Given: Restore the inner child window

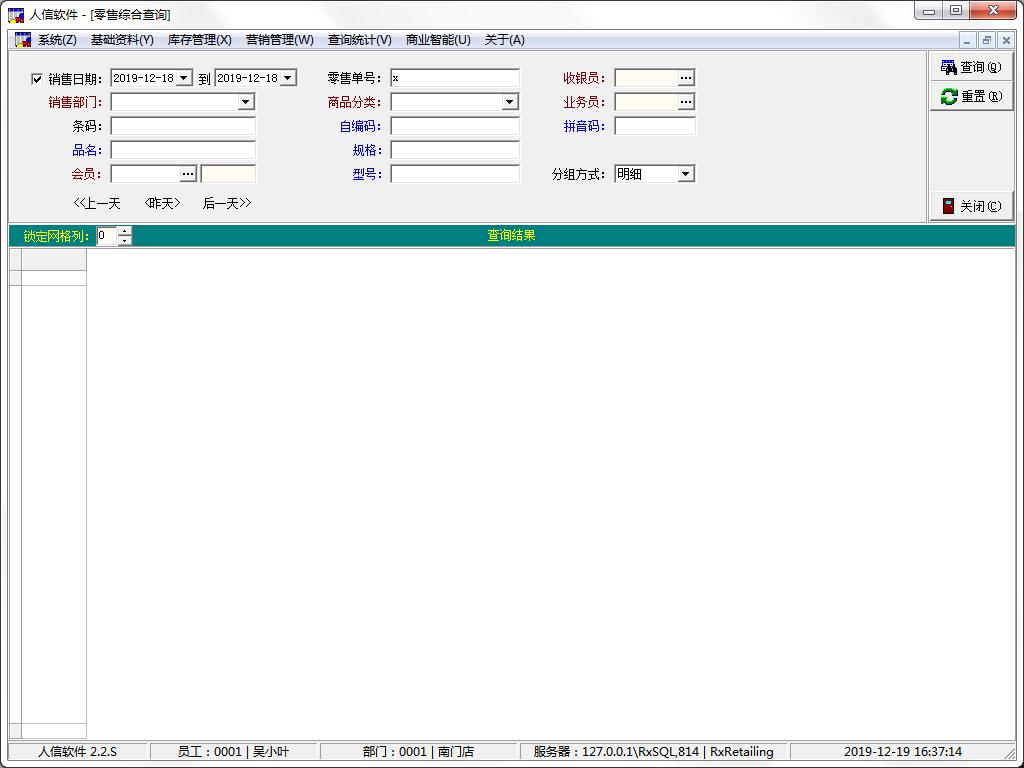Looking at the screenshot, I should tap(987, 40).
